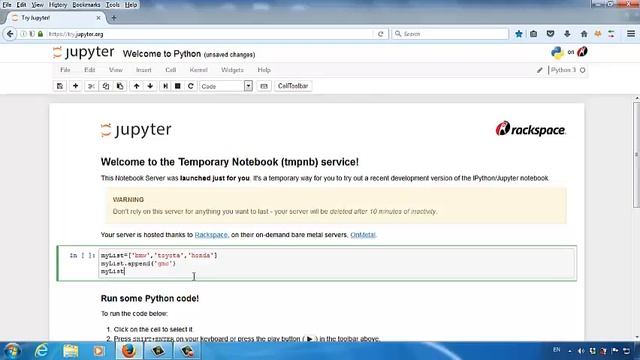Open the notebook Widgets menu

coord(232,70)
